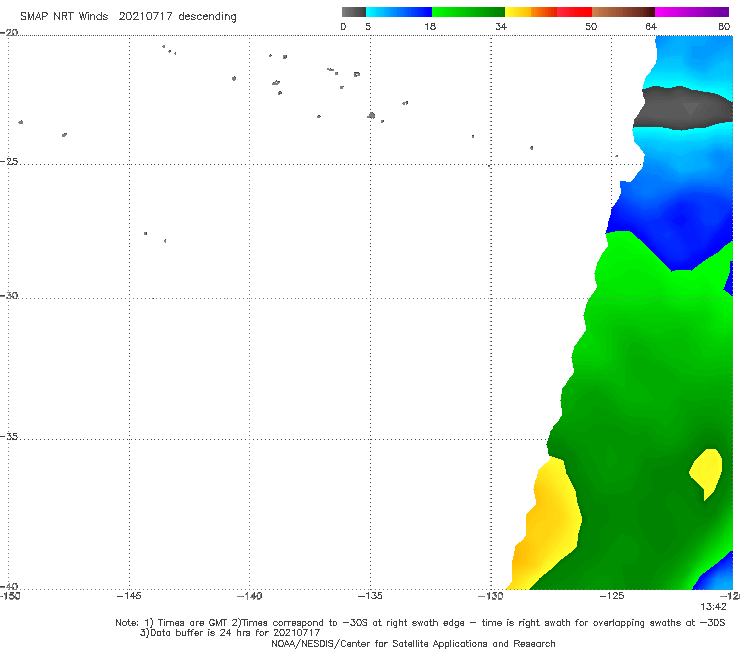Screen dimensions: 740x650
Task: Click the green segment of the color bar
Action: (468, 12)
